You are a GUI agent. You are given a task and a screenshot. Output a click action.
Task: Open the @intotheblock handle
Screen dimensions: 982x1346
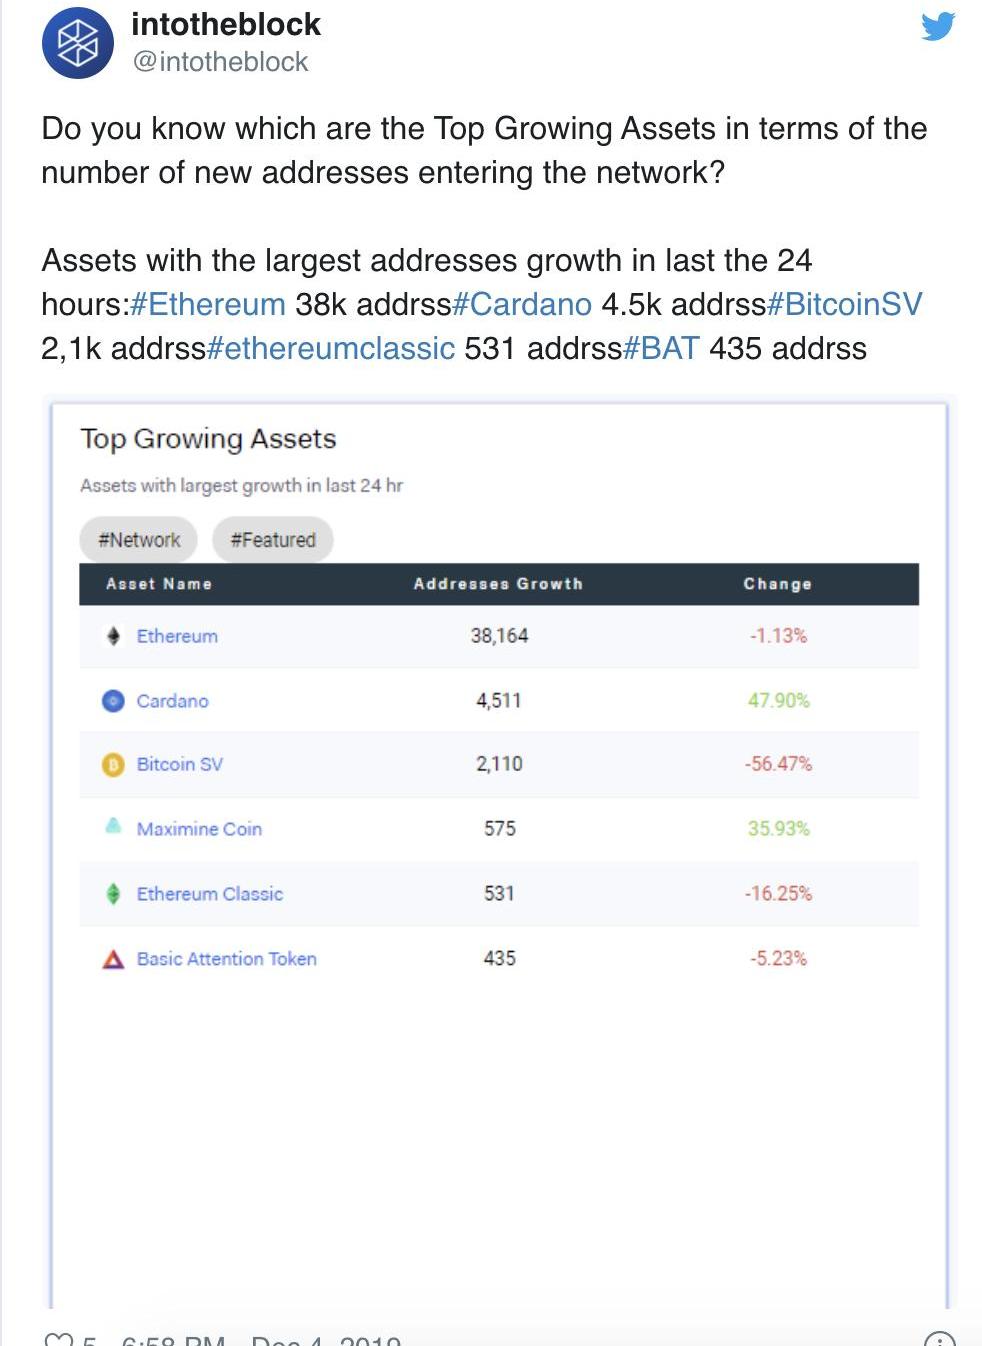(220, 62)
